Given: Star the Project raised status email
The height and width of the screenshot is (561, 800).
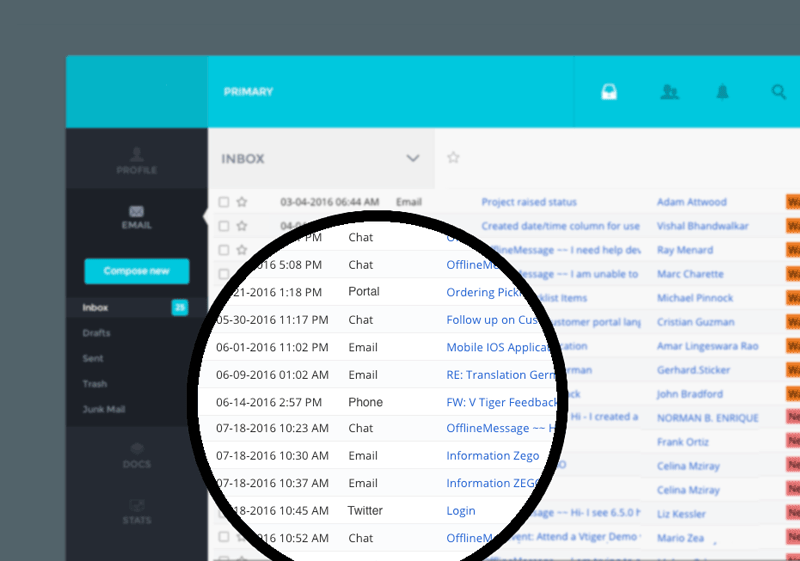Looking at the screenshot, I should point(242,202).
